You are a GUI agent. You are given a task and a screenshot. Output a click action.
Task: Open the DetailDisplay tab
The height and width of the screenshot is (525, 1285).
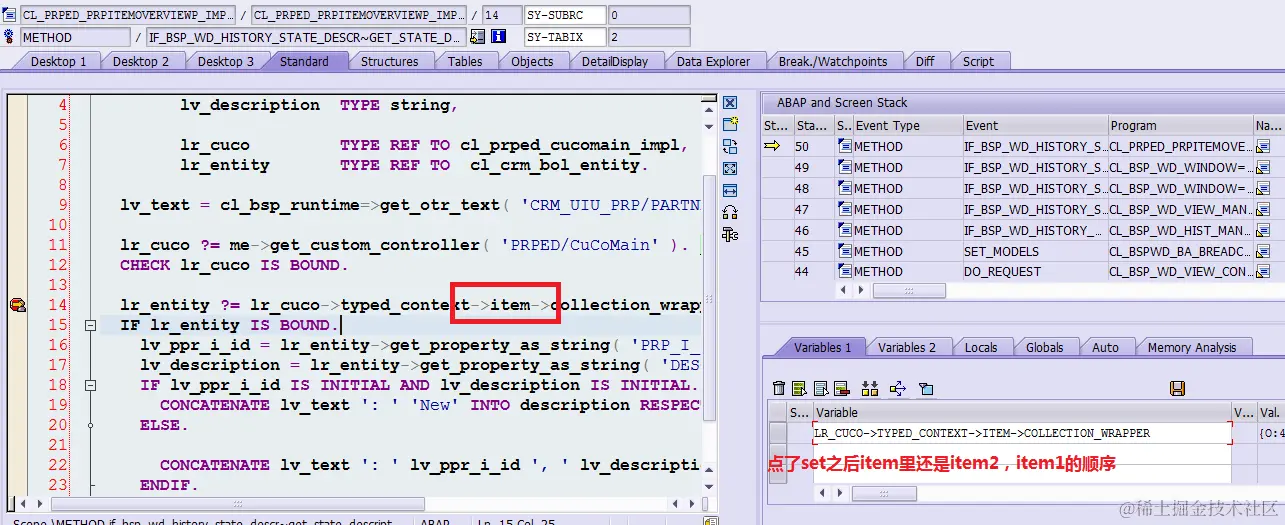coord(615,61)
